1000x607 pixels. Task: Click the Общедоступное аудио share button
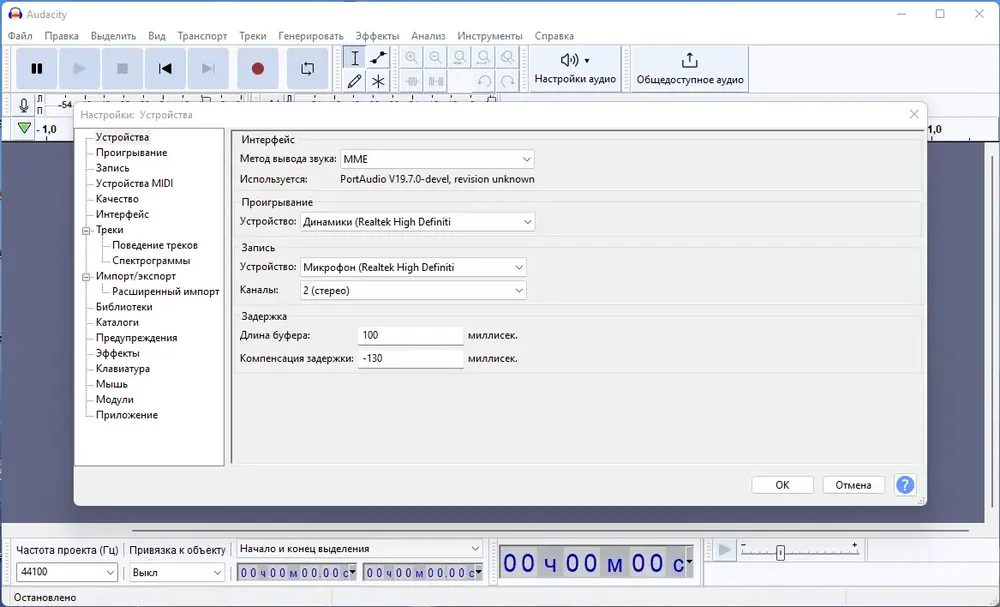[689, 69]
